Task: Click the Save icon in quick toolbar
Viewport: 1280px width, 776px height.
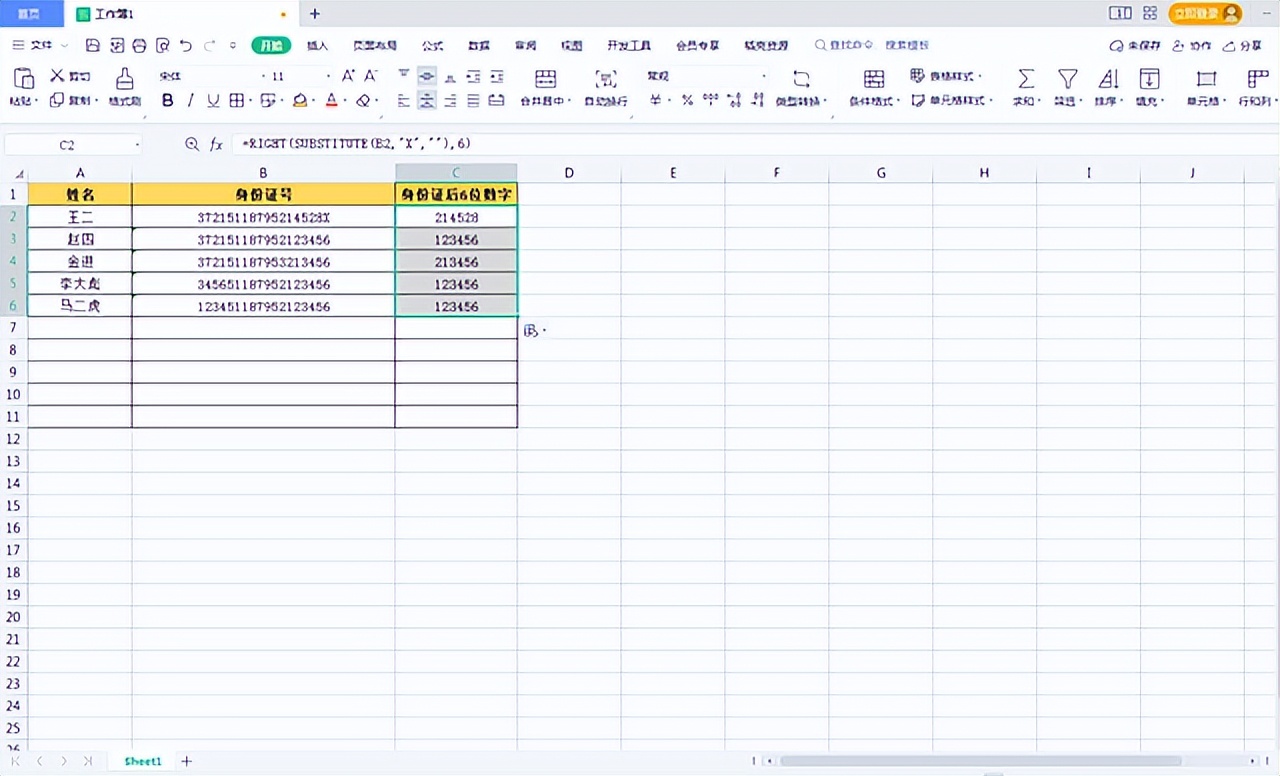Action: [x=93, y=45]
